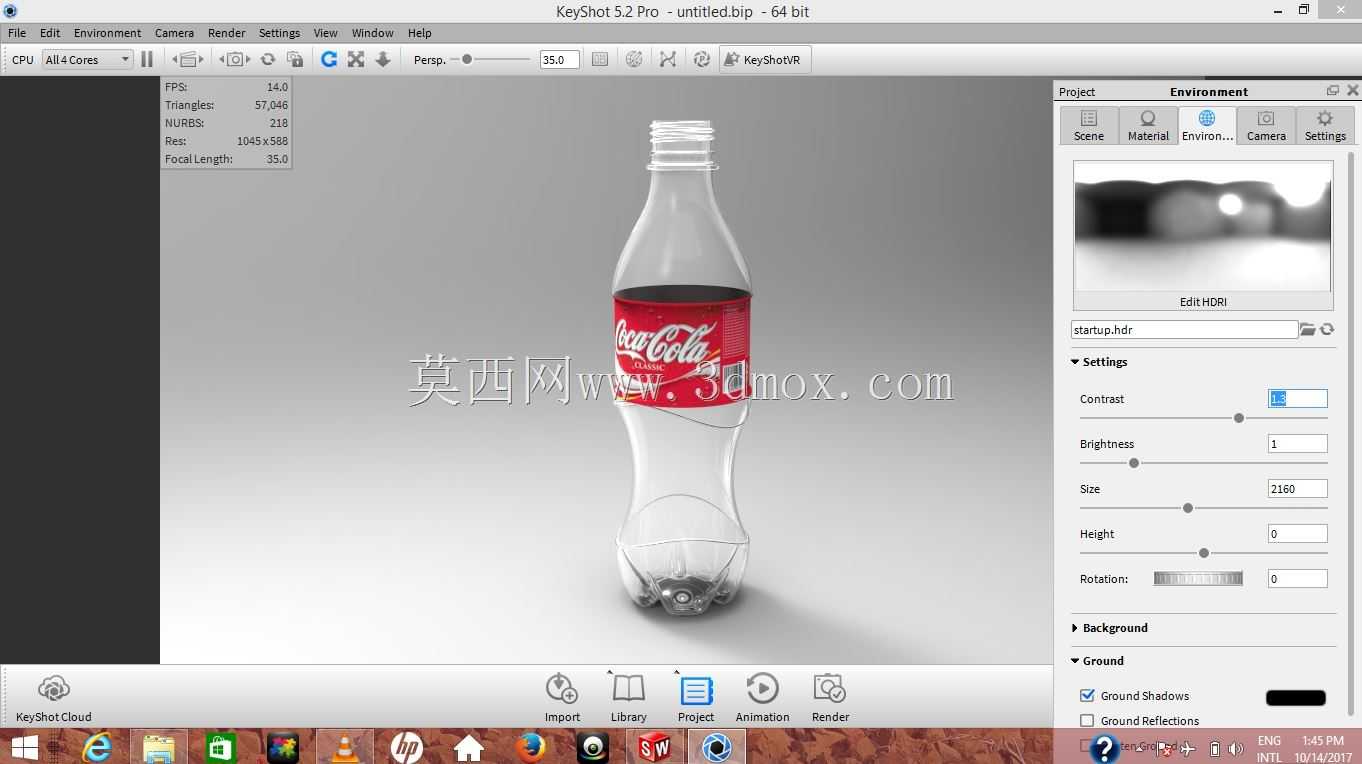Image resolution: width=1362 pixels, height=764 pixels.
Task: Undock the Project panel
Action: pyautogui.click(x=1333, y=91)
